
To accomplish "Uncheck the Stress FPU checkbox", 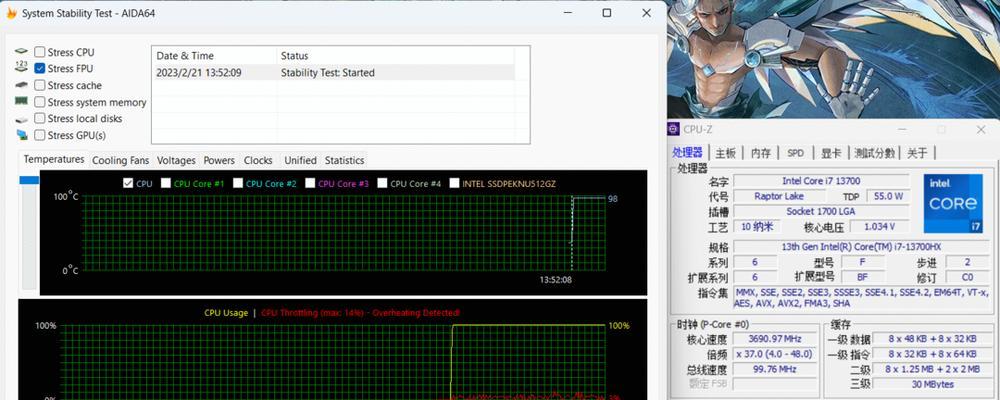I will coord(40,68).
